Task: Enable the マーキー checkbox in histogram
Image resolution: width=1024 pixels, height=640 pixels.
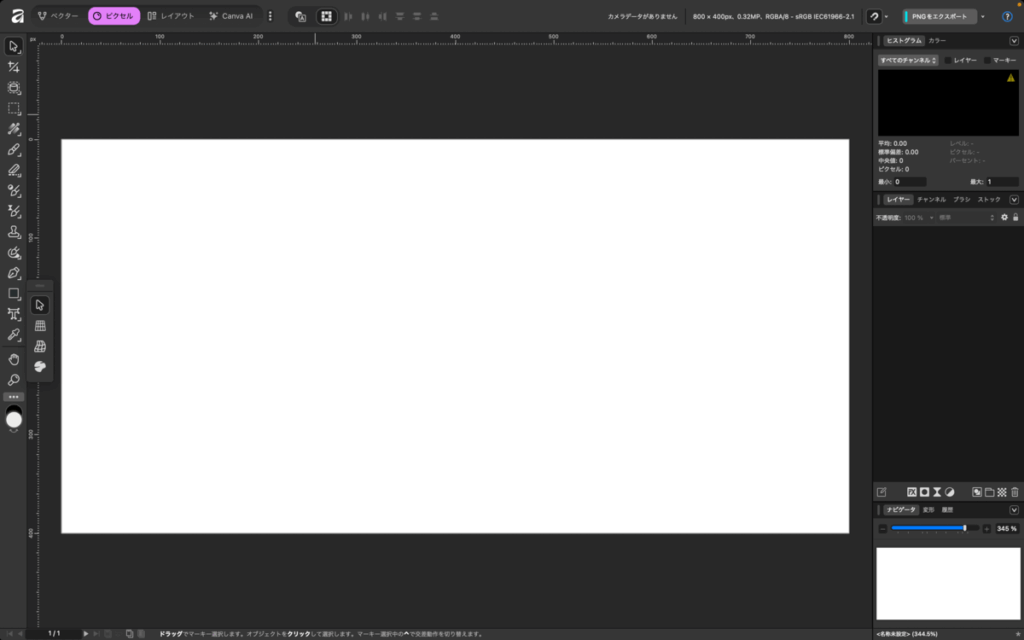Action: click(x=987, y=61)
